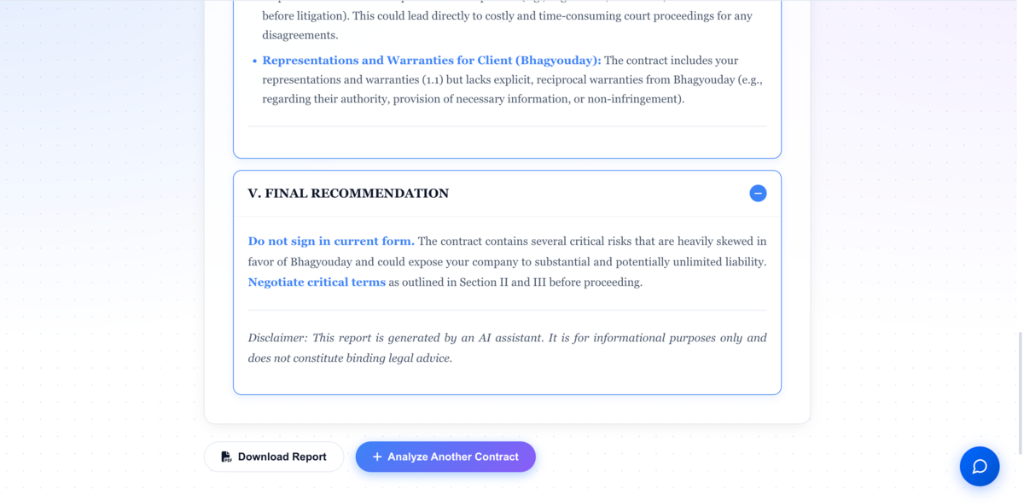Click the plus icon on Analyze Another Contract
The image size is (1024, 503).
[377, 457]
